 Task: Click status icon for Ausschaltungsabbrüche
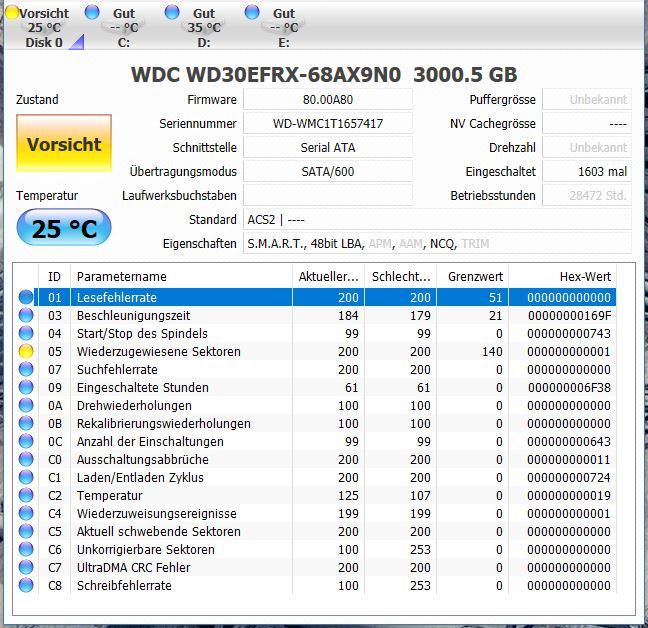pos(26,459)
